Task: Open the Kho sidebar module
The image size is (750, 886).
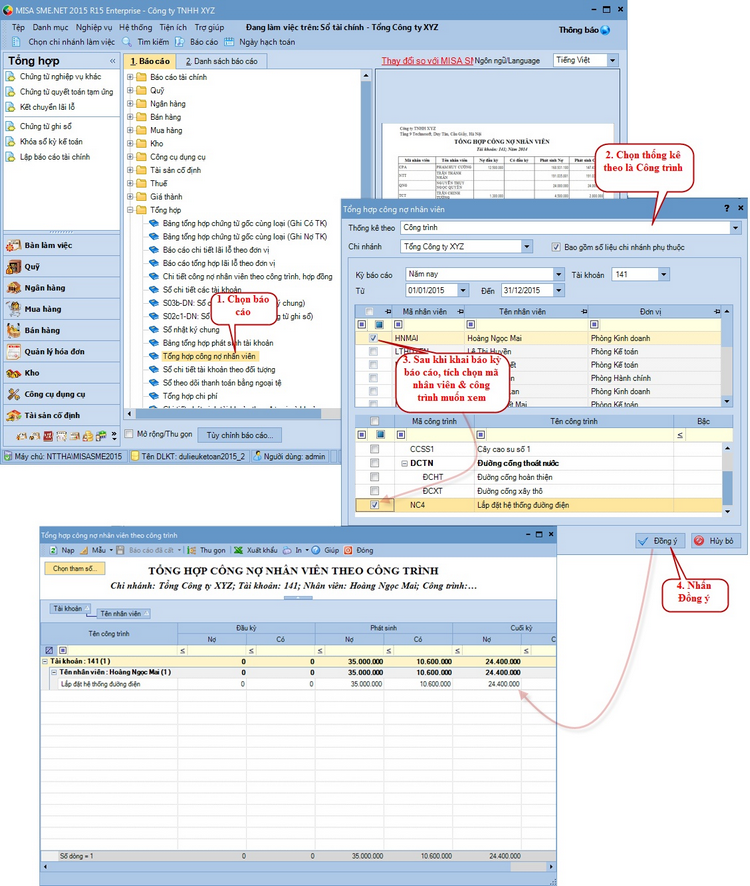Action: (62, 373)
